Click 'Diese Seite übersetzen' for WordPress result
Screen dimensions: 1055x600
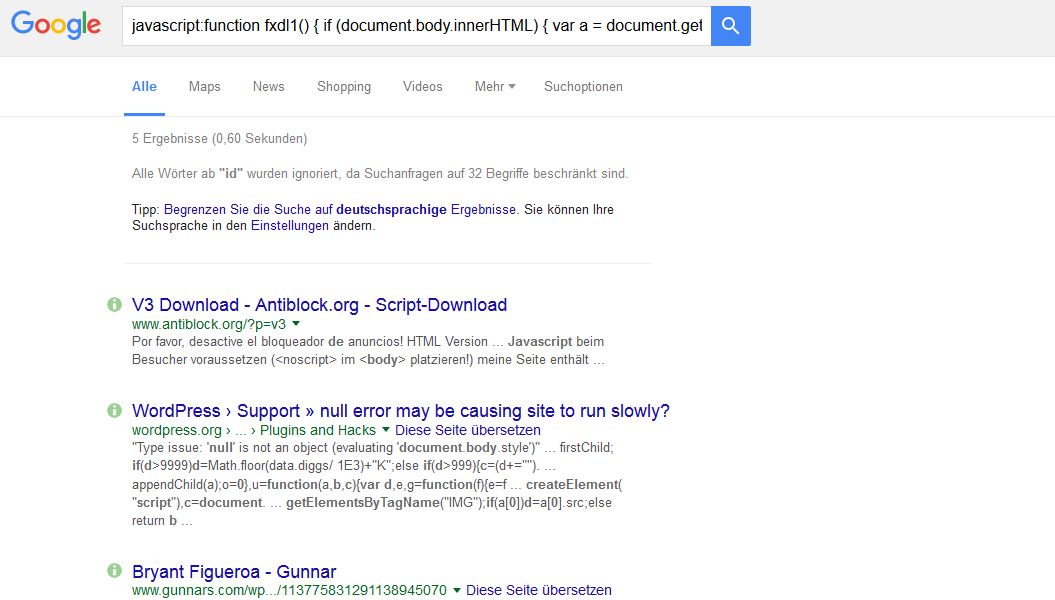(468, 430)
